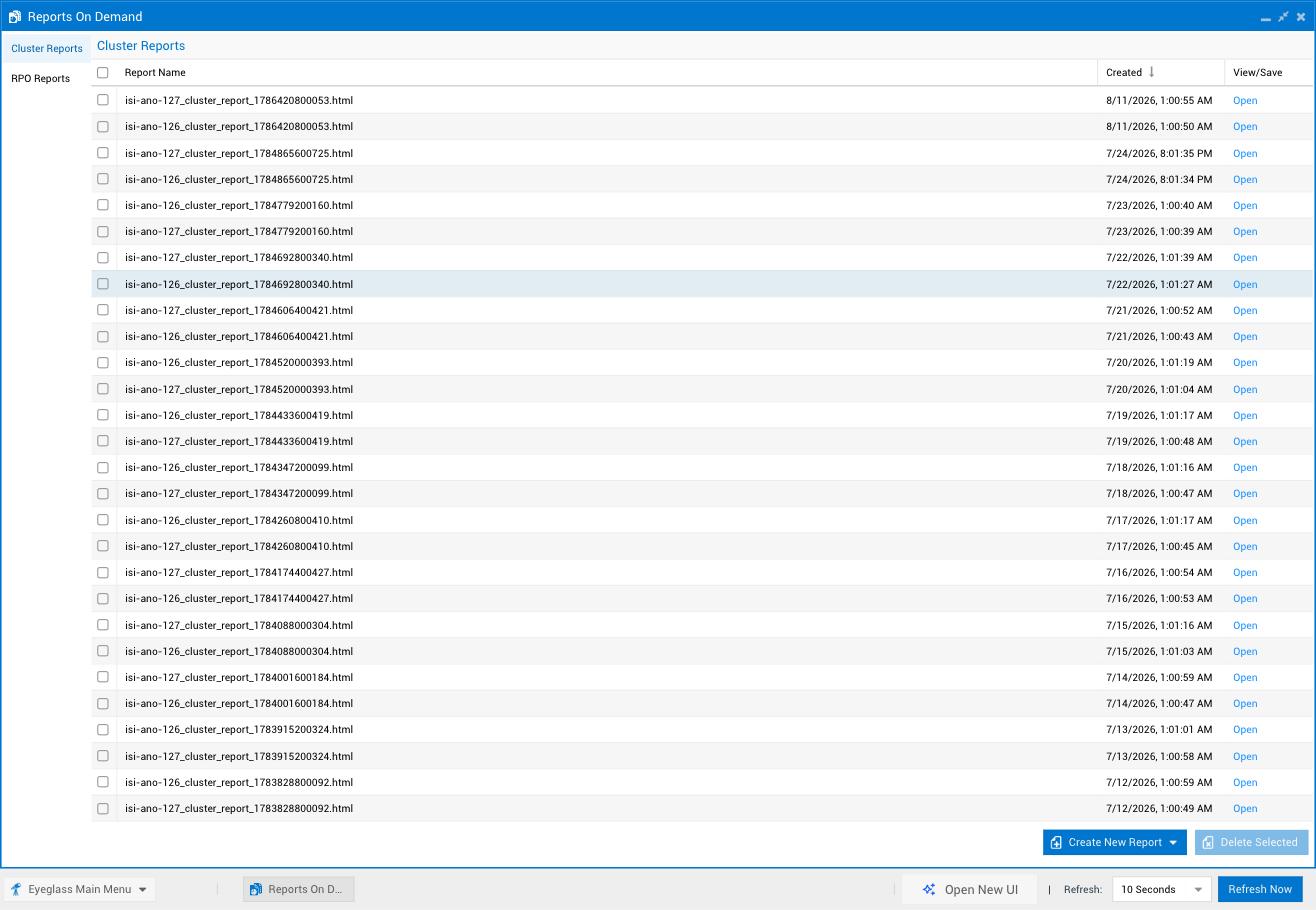Select row isi-ano-127_cluster_report_1784001600184.html
Screen dimensions: 1316x910
click(x=701, y=677)
